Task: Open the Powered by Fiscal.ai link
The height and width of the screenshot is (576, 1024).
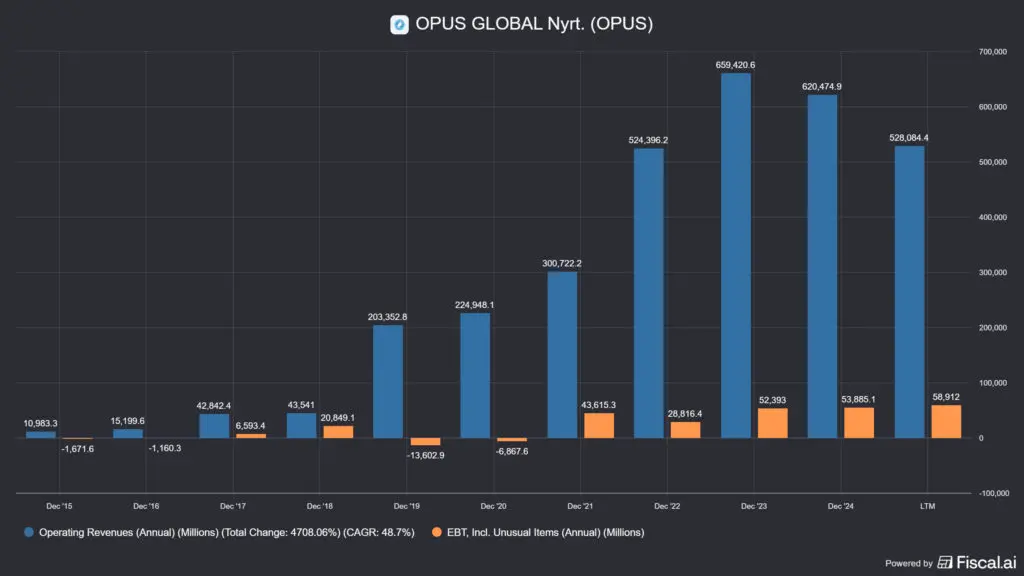Action: (x=951, y=562)
